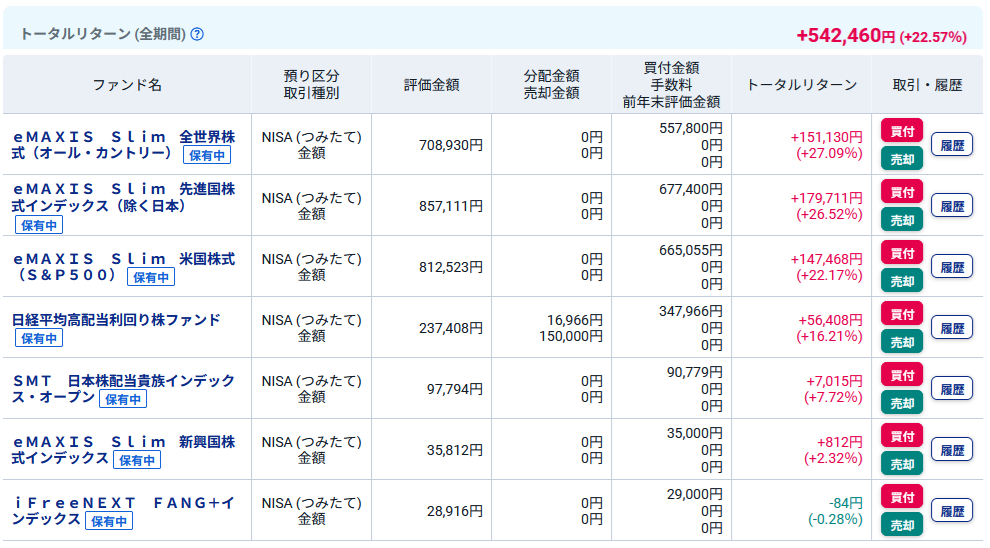The width and height of the screenshot is (990, 548).
Task: View 履歴 for 先進国株式インデックス
Action: pyautogui.click(x=951, y=206)
